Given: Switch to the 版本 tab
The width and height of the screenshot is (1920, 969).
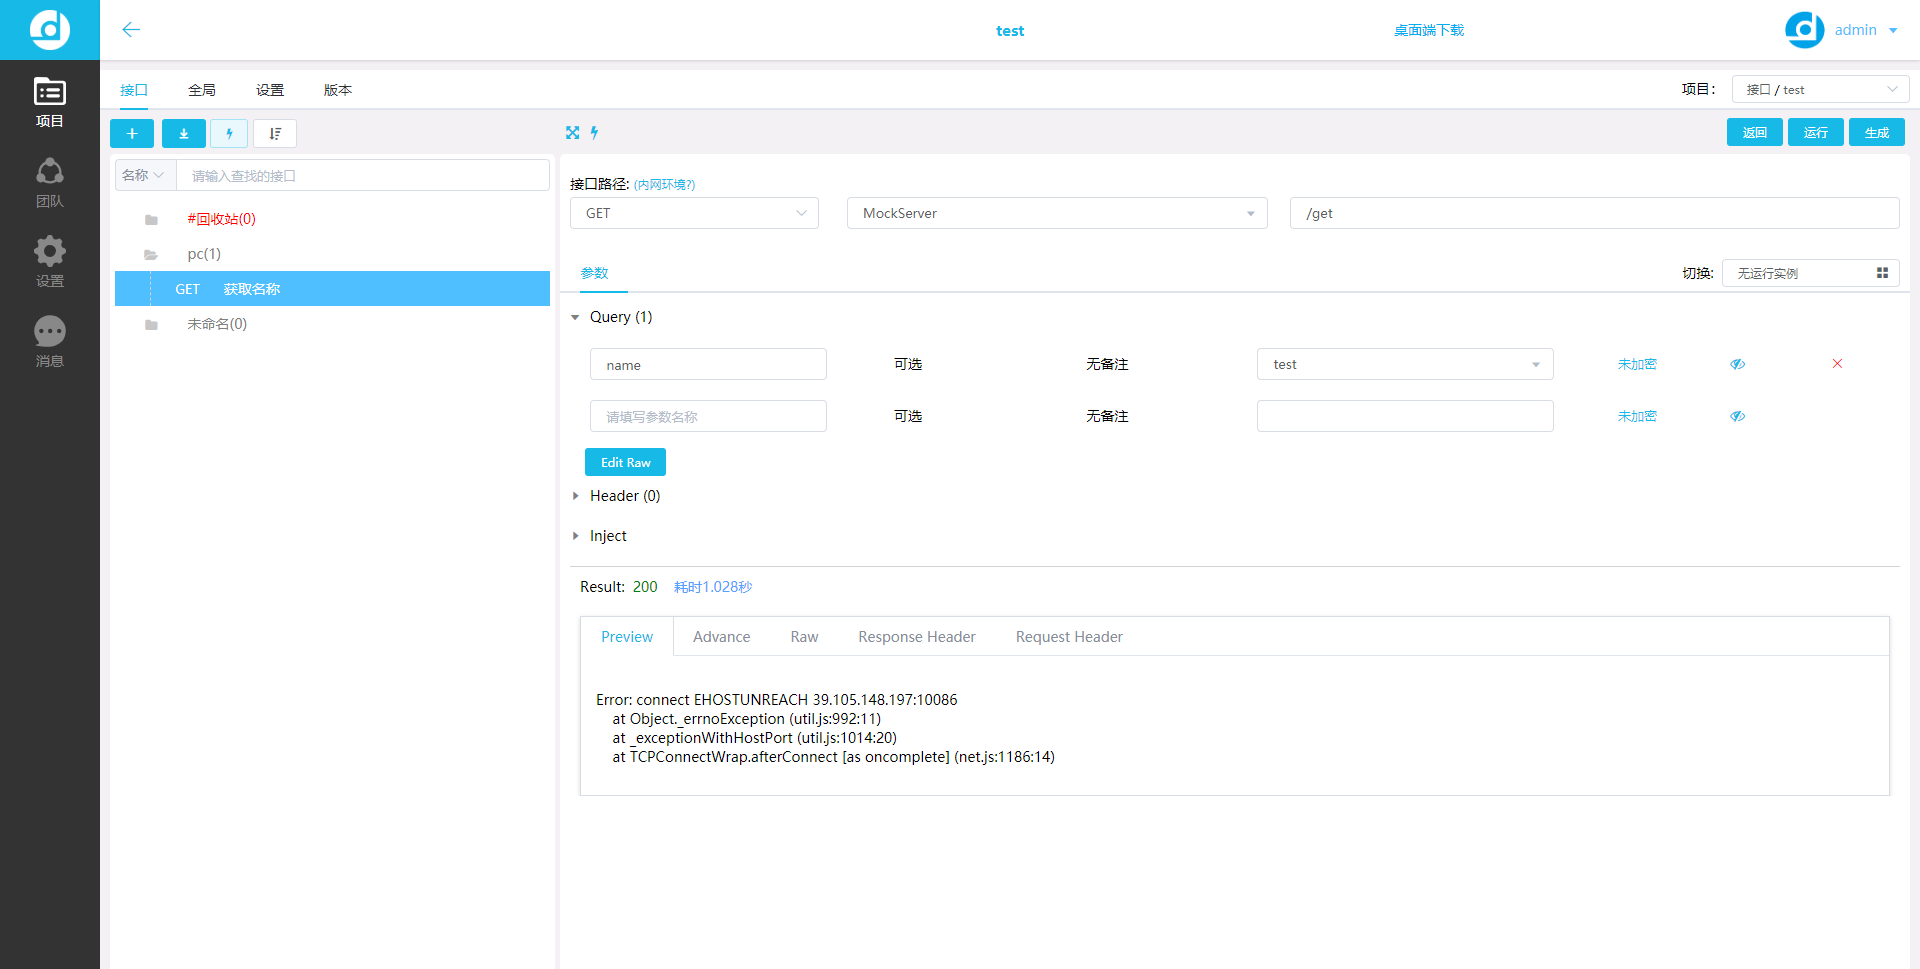Looking at the screenshot, I should coord(338,90).
